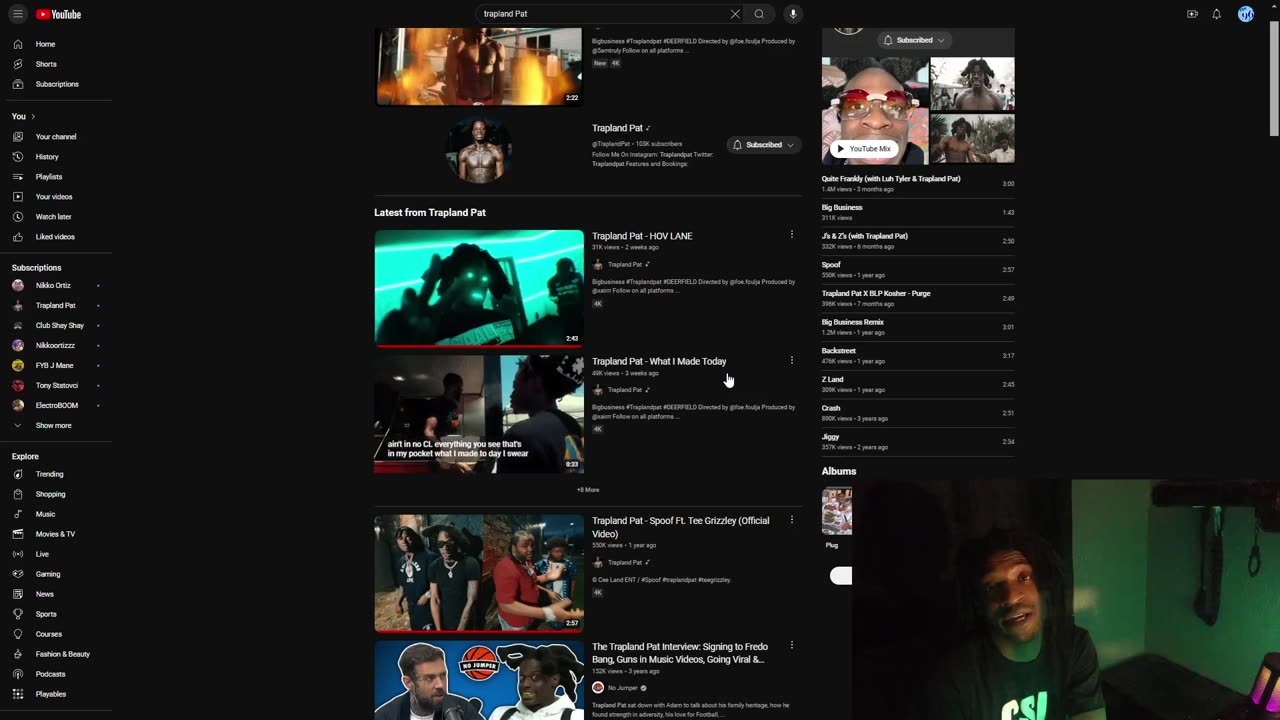Open the notifications bell
Image resolution: width=1280 pixels, height=720 pixels.
(1217, 14)
